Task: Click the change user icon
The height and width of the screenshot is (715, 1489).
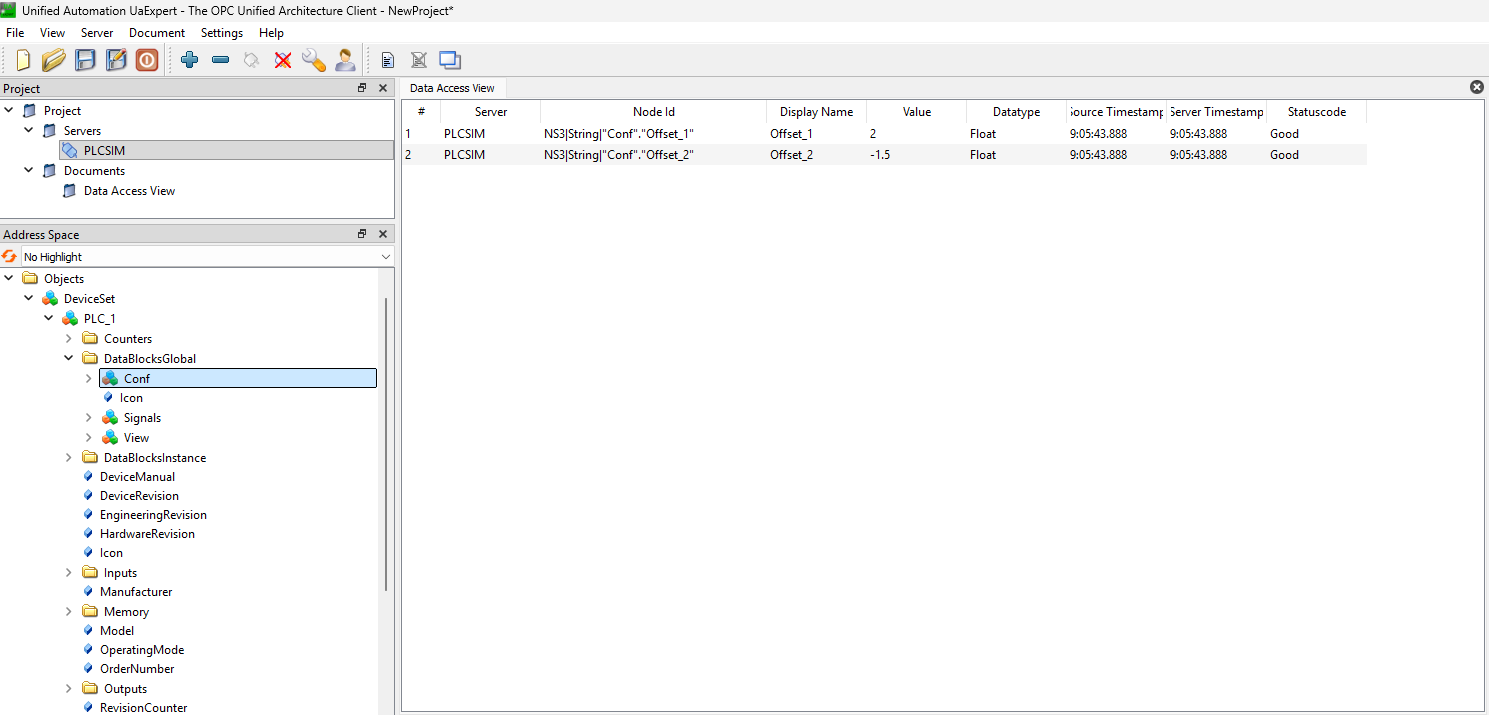Action: pyautogui.click(x=345, y=60)
